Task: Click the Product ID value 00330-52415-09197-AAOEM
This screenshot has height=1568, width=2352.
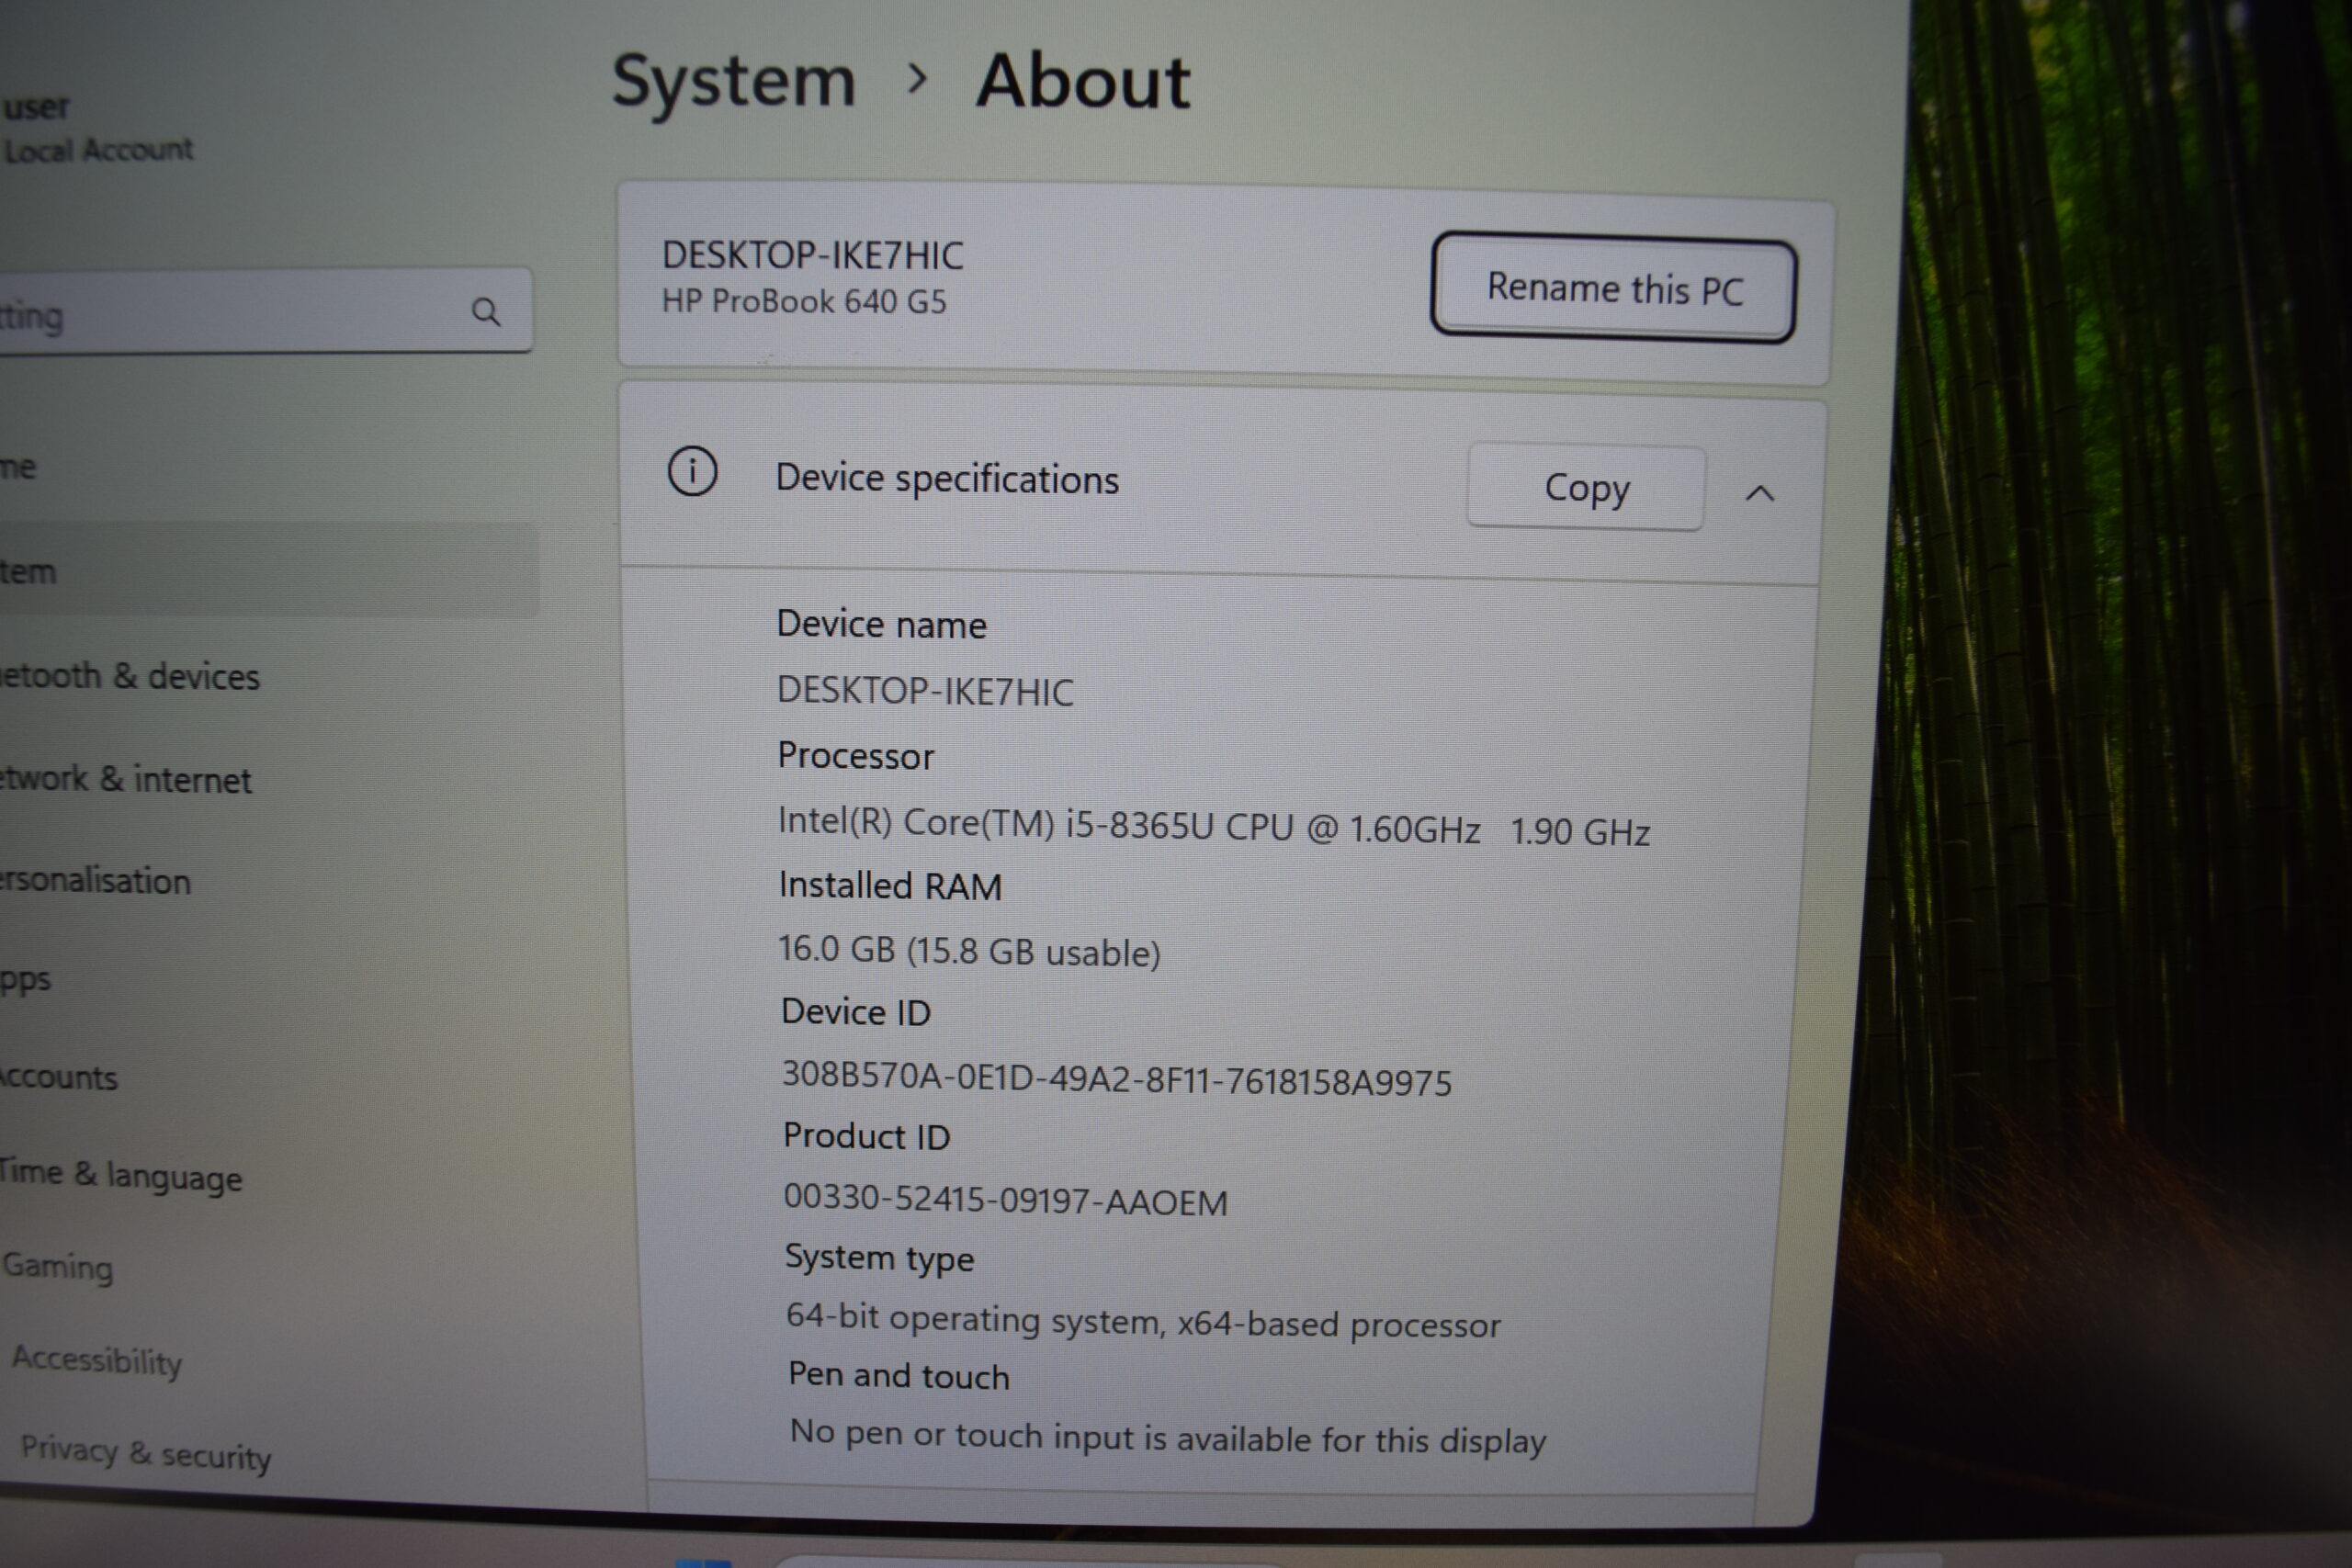Action: point(1005,1199)
